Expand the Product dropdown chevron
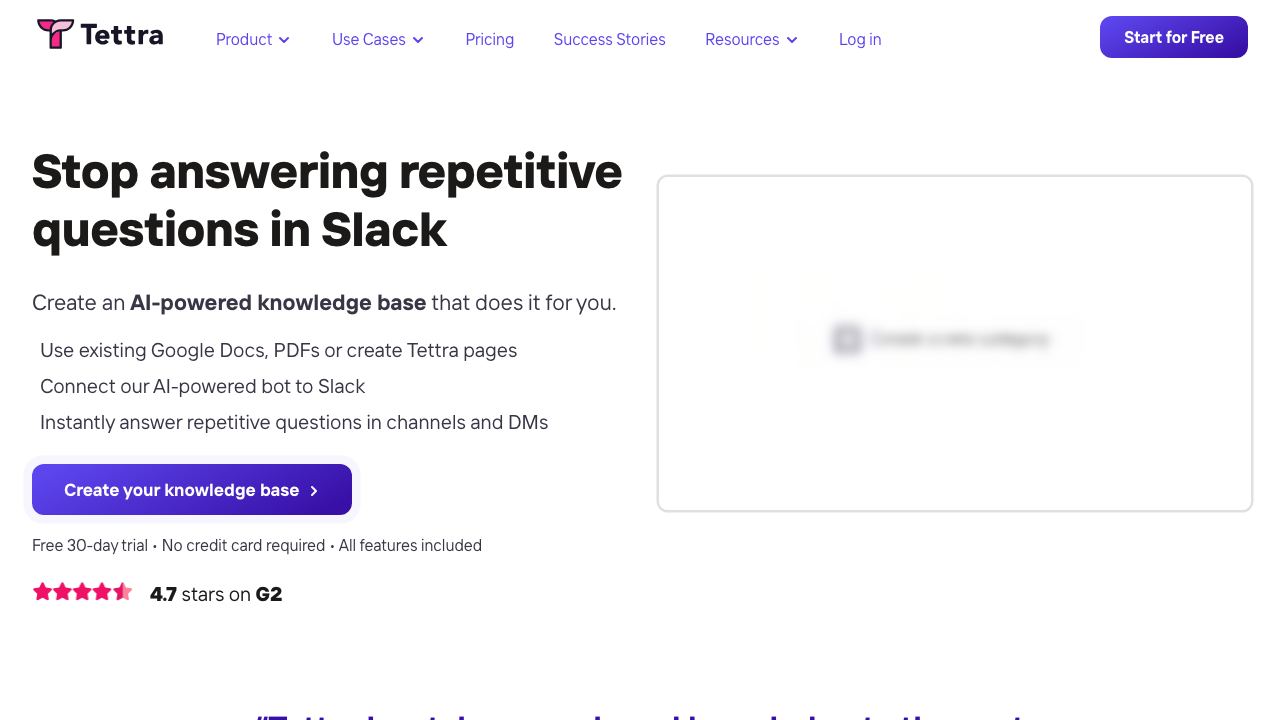Image resolution: width=1280 pixels, height=720 pixels. (x=284, y=40)
